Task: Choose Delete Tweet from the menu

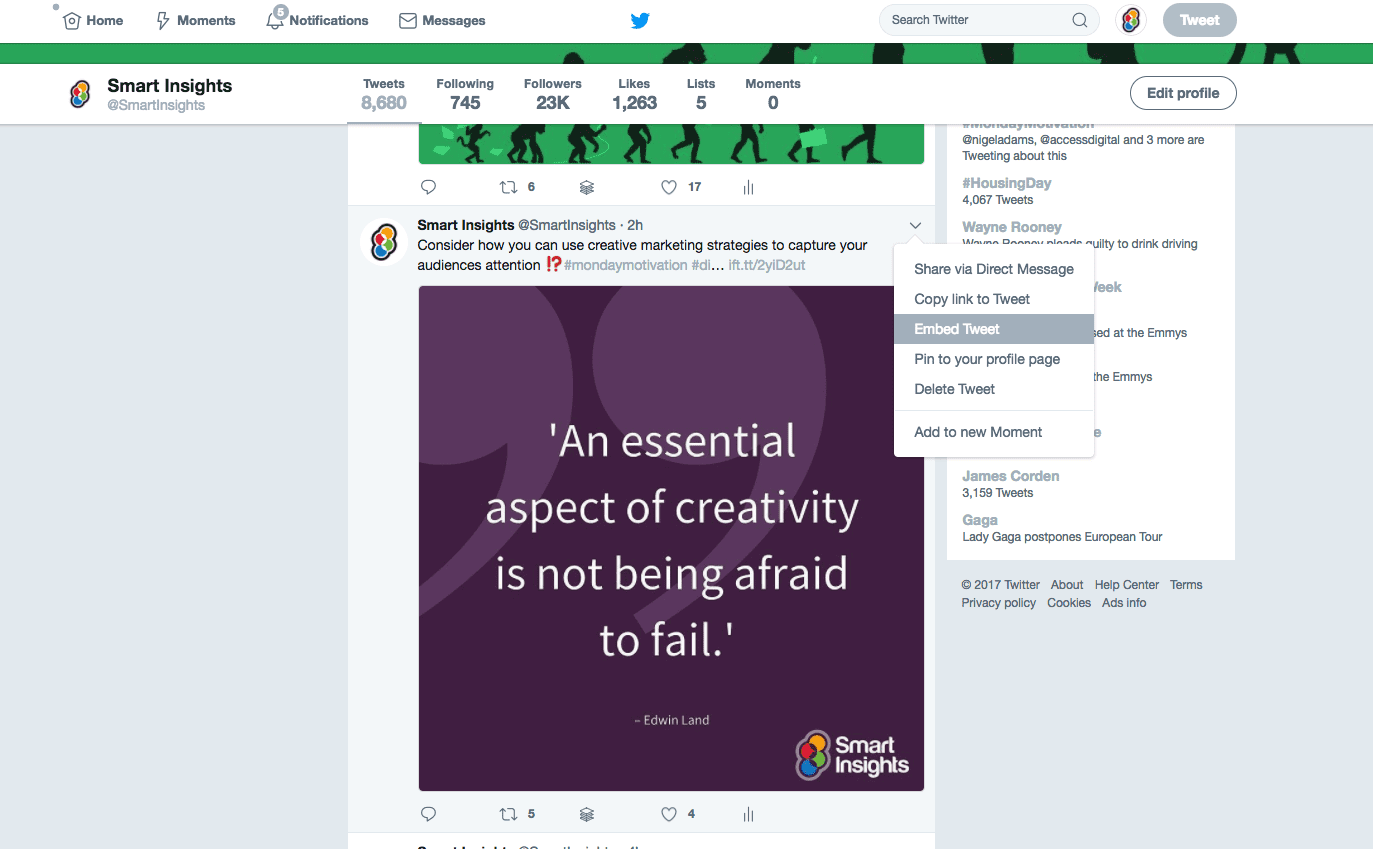Action: [952, 389]
